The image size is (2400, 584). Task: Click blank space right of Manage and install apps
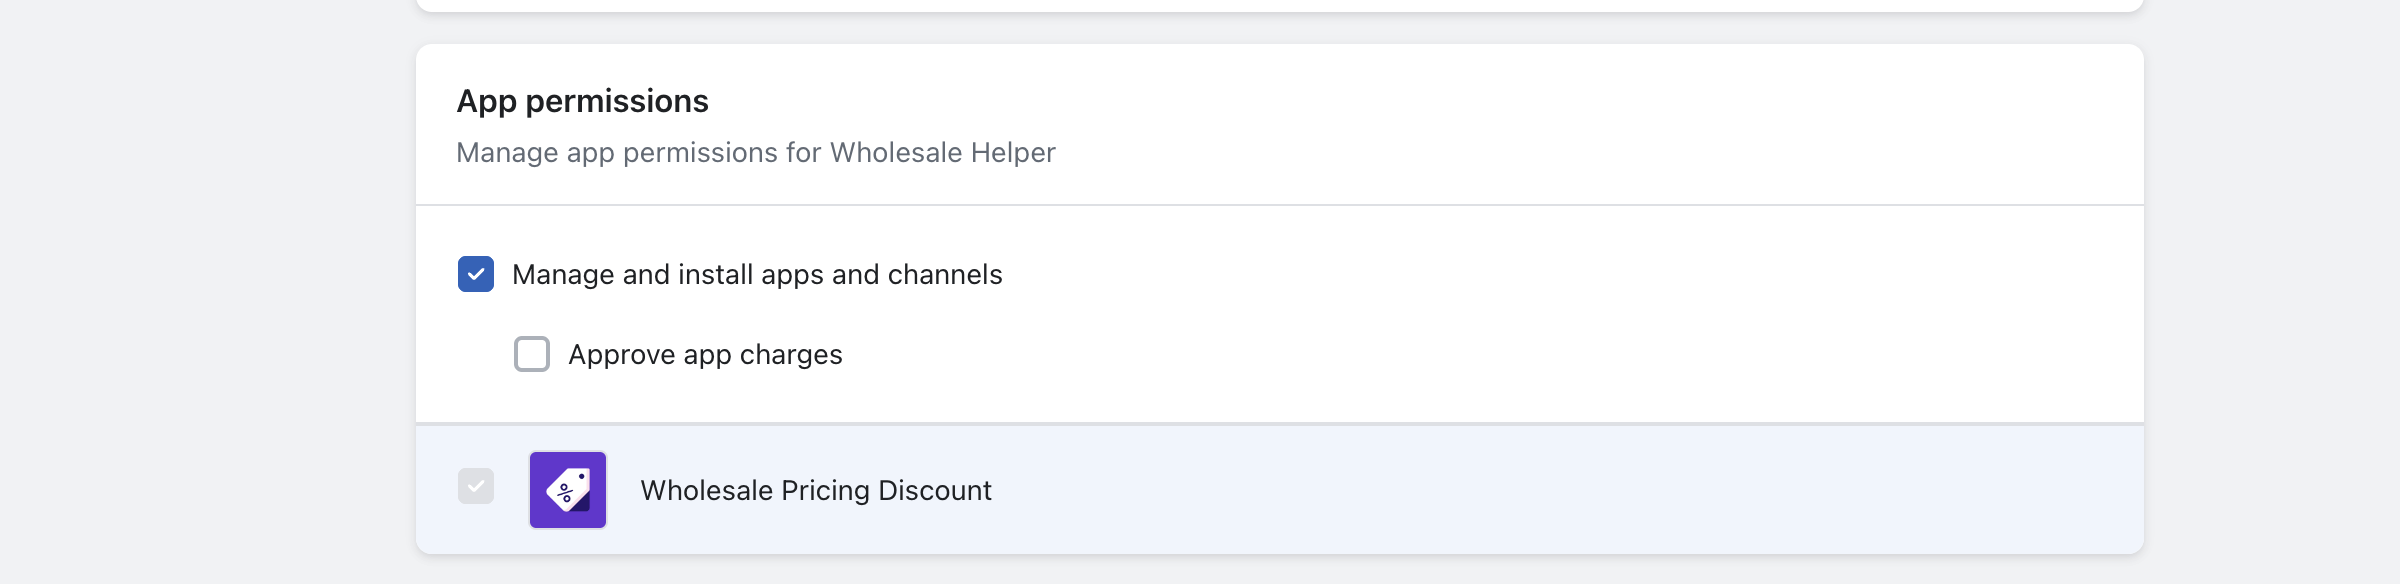coord(1560,274)
